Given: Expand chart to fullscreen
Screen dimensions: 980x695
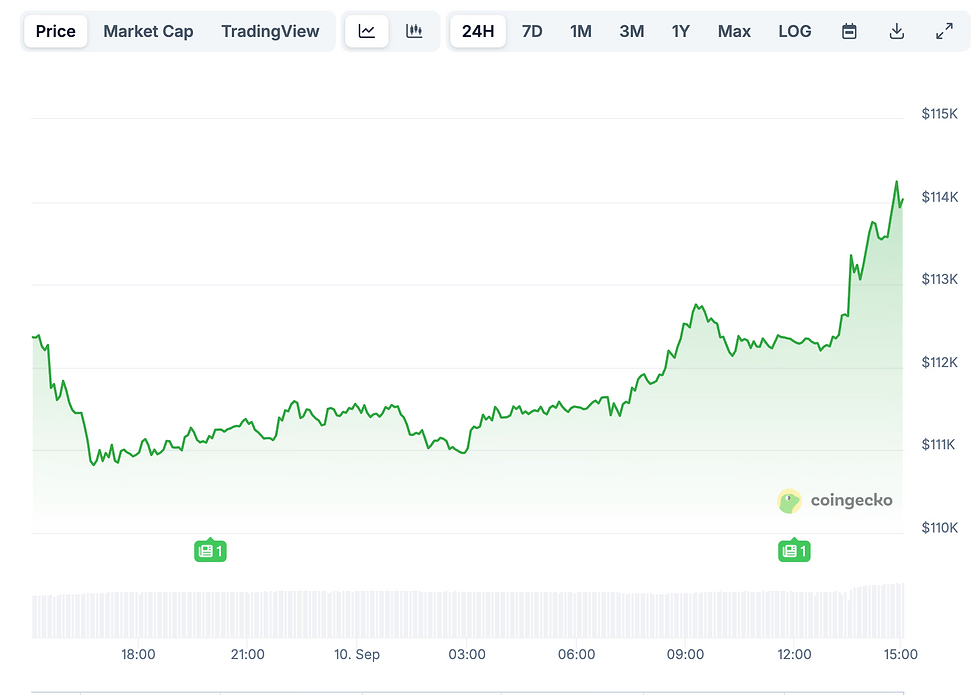Looking at the screenshot, I should pyautogui.click(x=944, y=31).
